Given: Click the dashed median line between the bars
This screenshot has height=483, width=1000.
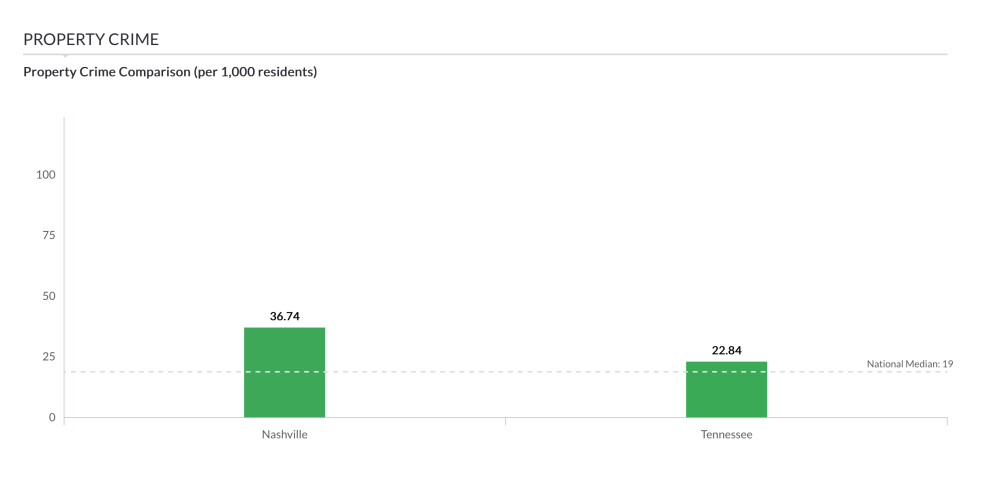Looking at the screenshot, I should tap(505, 372).
